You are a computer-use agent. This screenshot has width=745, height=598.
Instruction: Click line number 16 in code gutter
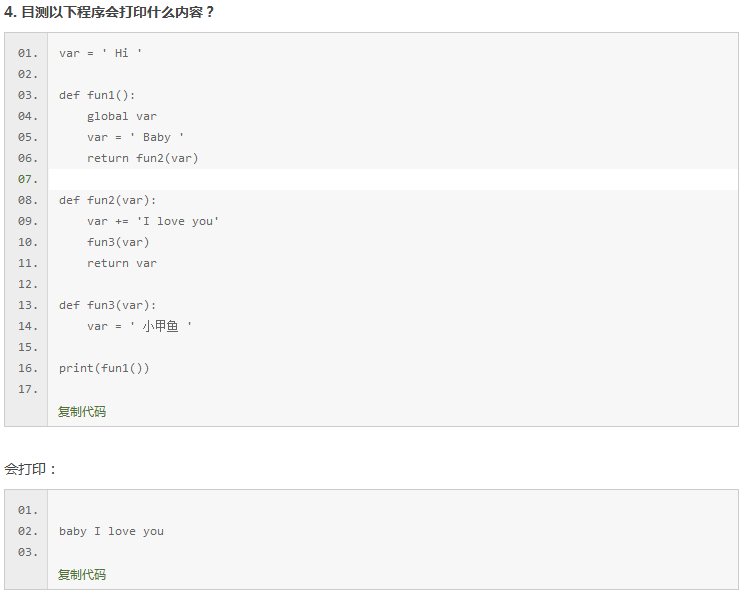click(x=28, y=368)
